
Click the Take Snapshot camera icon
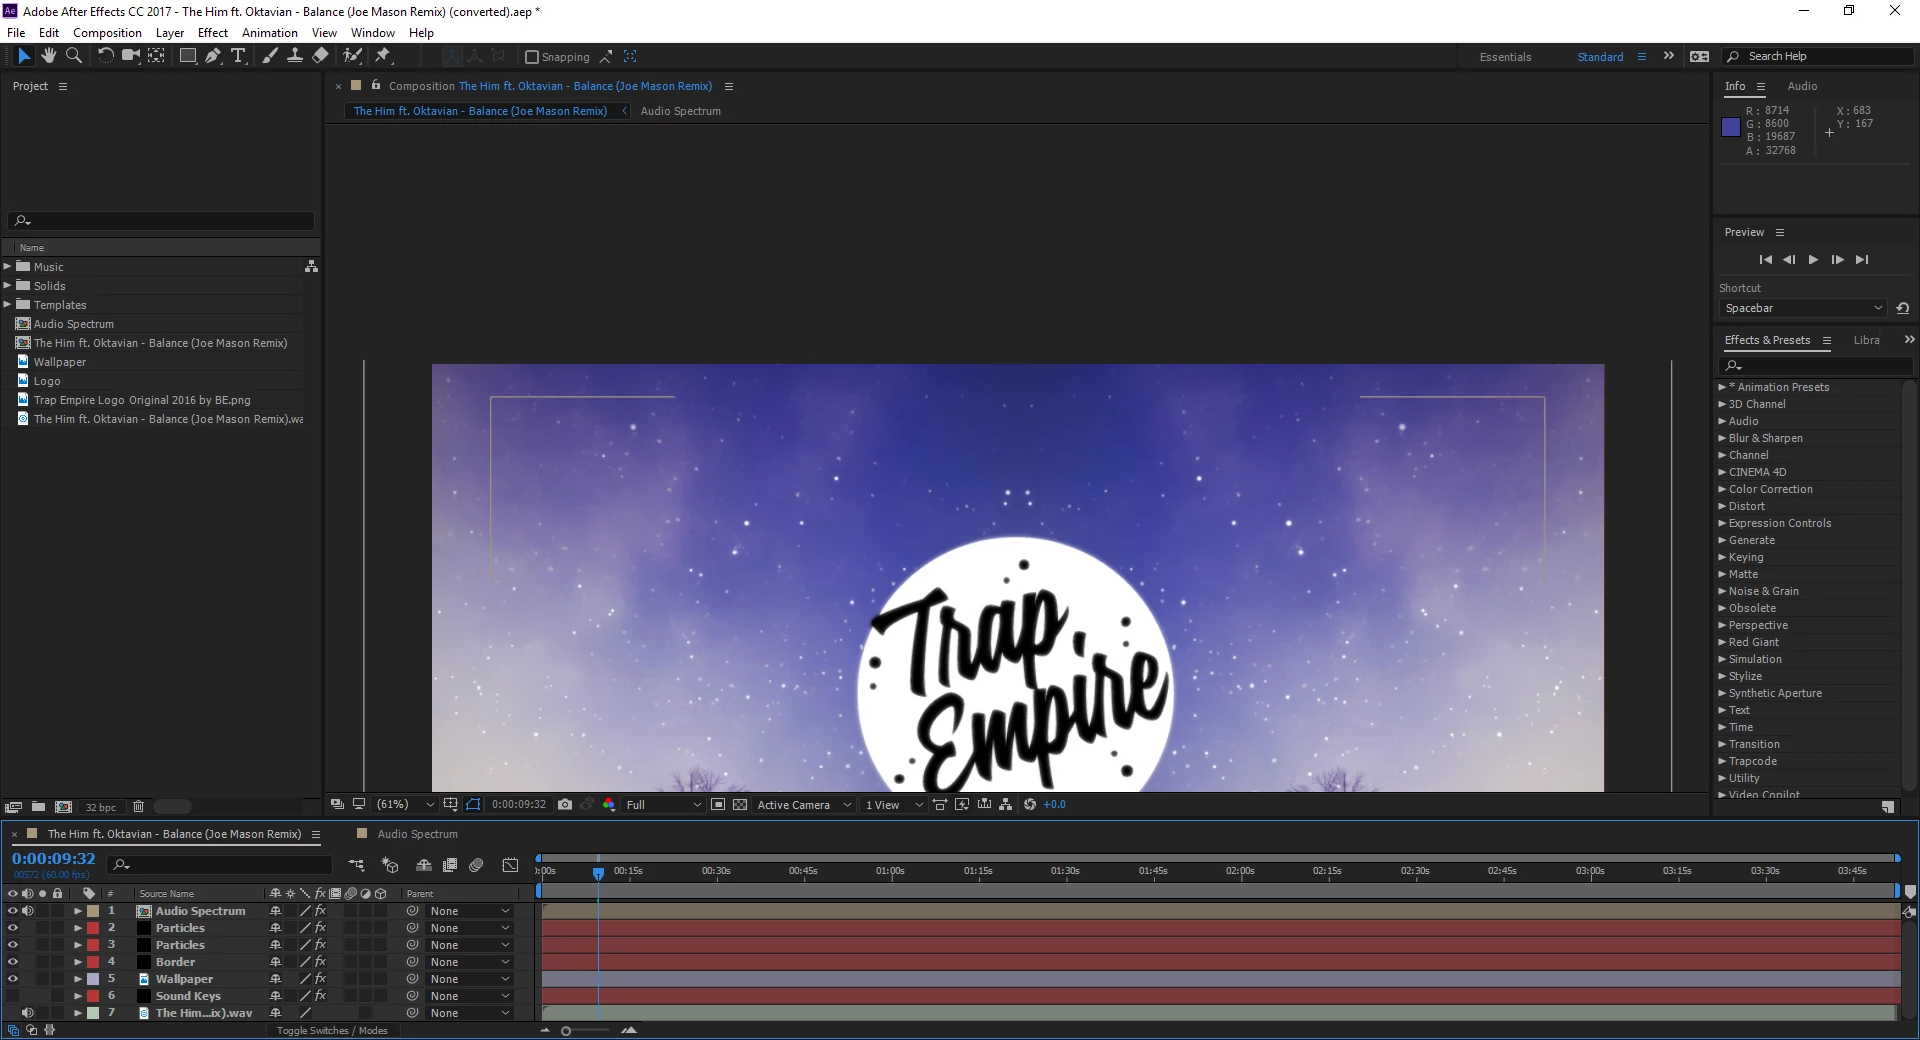coord(565,804)
